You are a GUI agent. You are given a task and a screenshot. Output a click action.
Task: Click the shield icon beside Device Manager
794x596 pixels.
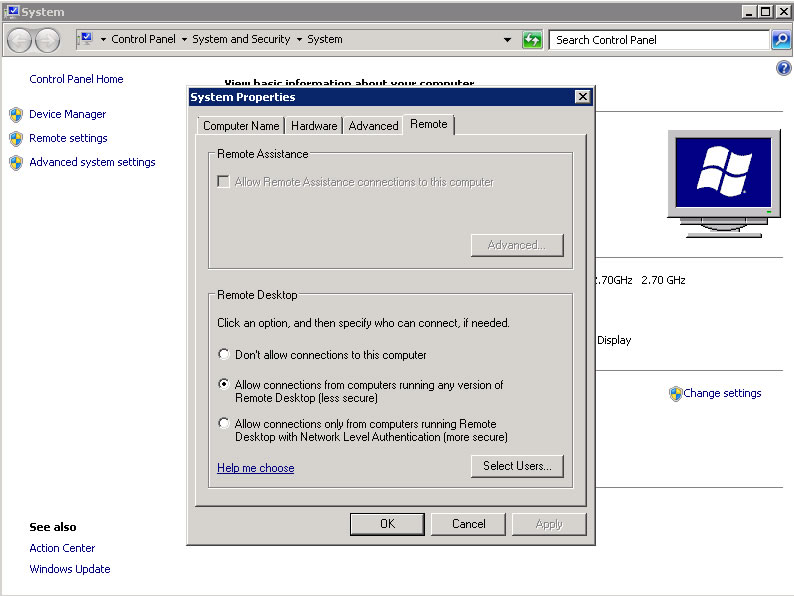16,114
